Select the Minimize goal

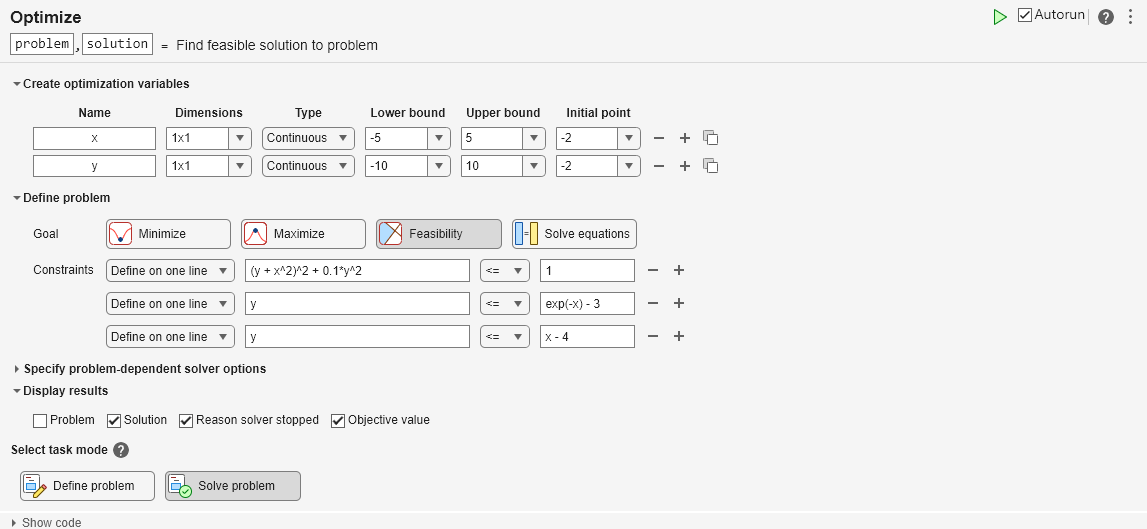pos(168,234)
